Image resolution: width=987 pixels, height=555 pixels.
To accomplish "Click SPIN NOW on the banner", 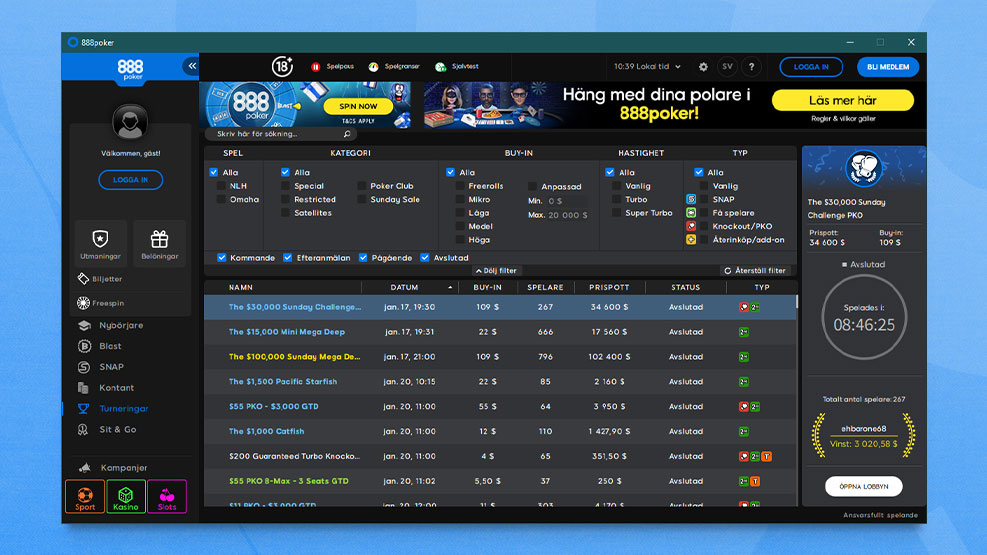I will (x=358, y=106).
